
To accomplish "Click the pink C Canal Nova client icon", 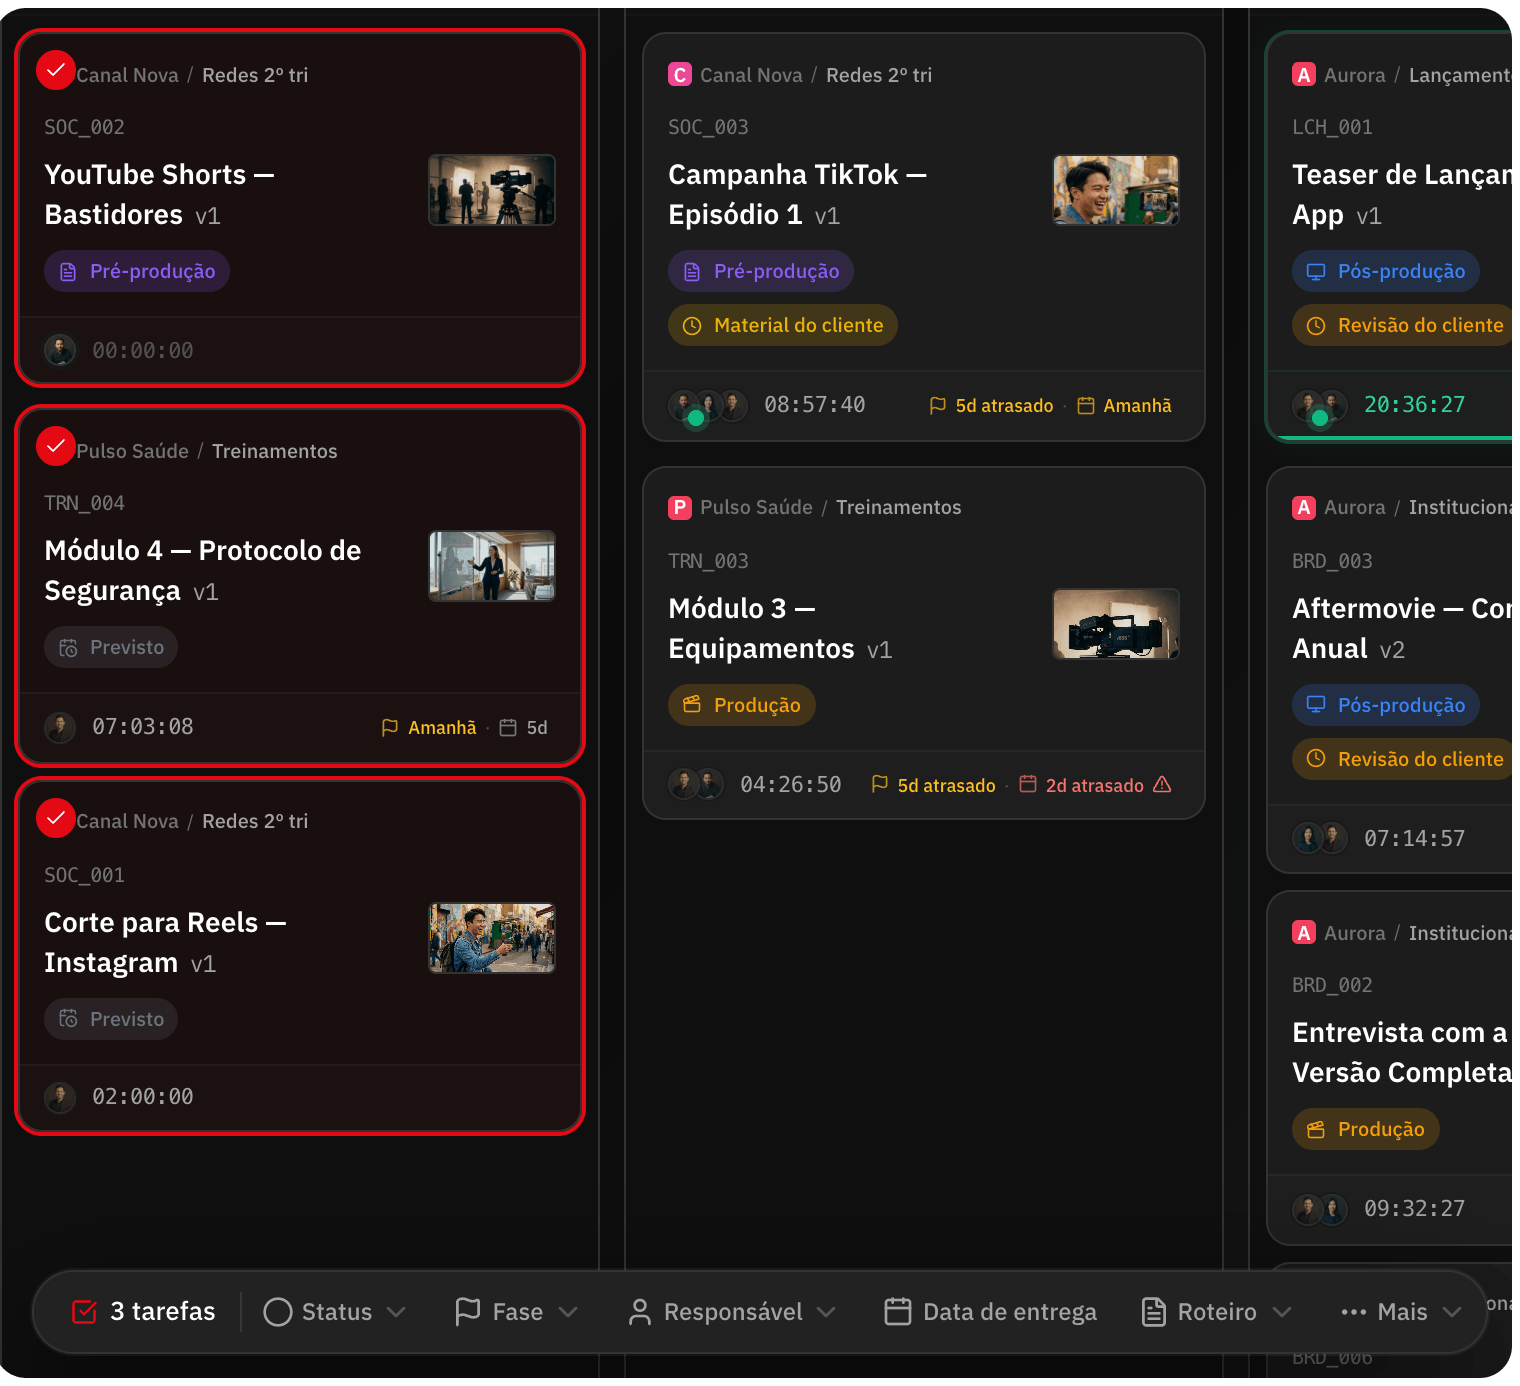I will (680, 75).
